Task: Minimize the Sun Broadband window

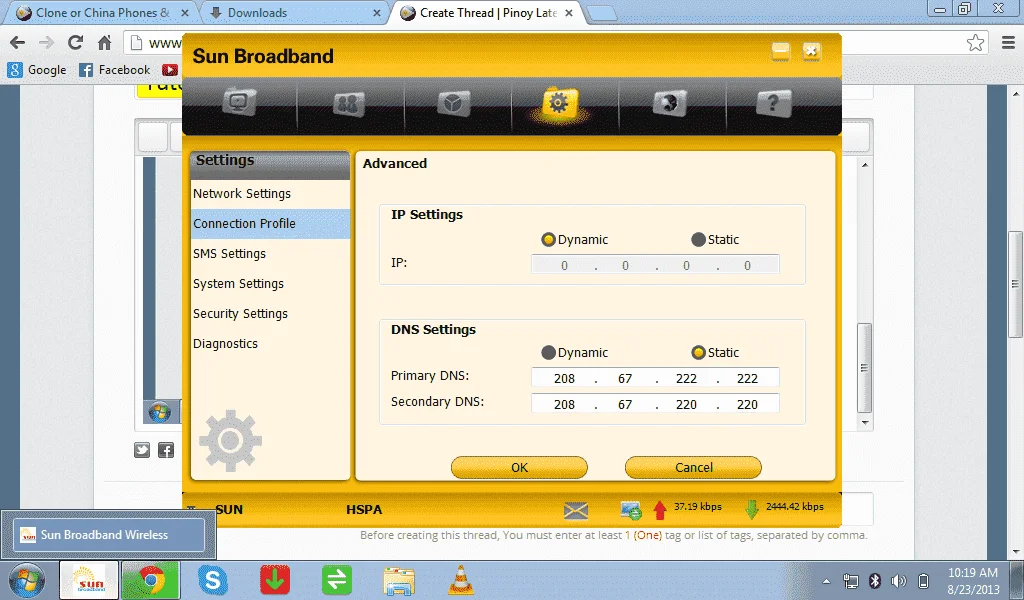Action: [x=780, y=52]
